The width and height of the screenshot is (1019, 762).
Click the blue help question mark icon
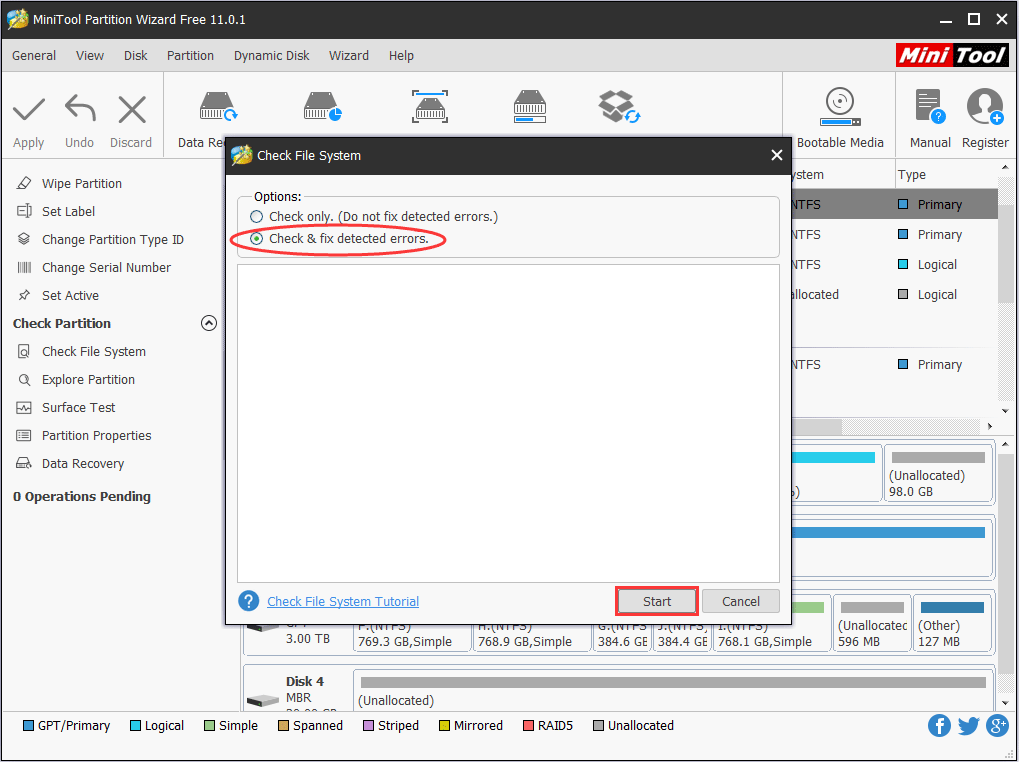tap(248, 601)
